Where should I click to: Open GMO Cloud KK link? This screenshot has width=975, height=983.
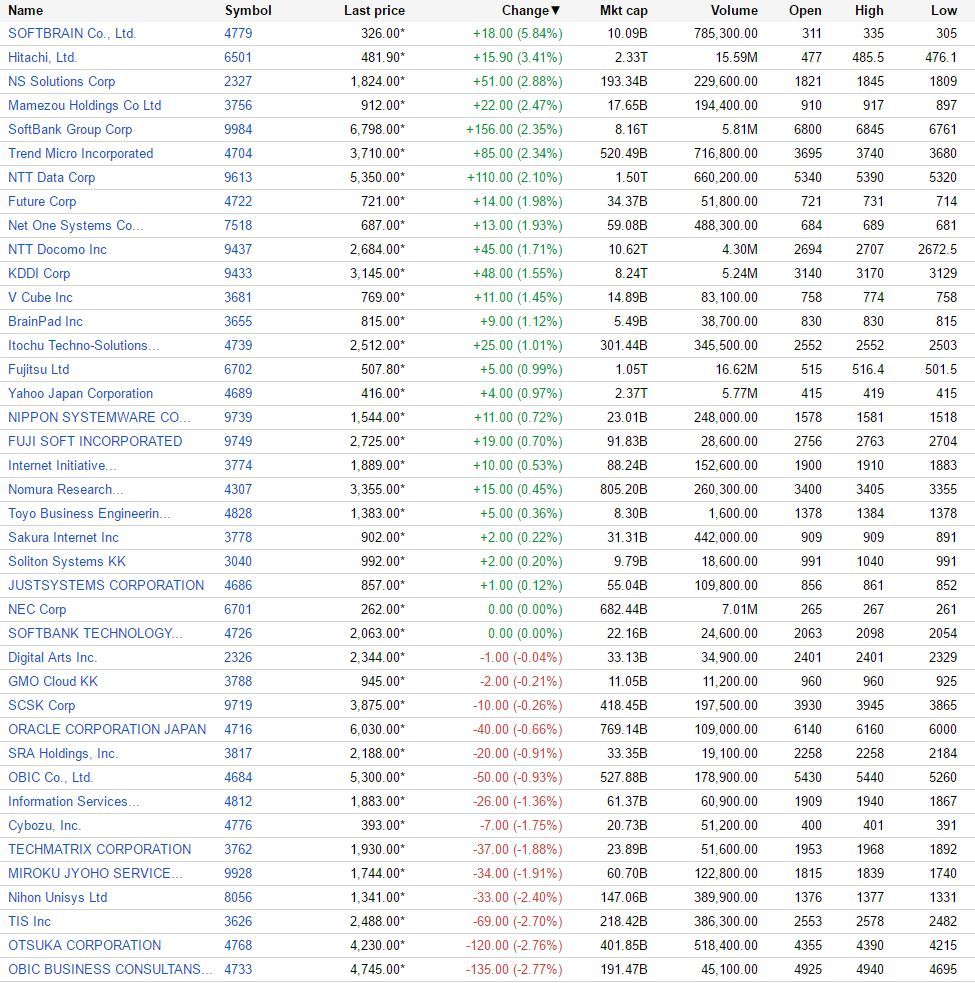pyautogui.click(x=53, y=681)
